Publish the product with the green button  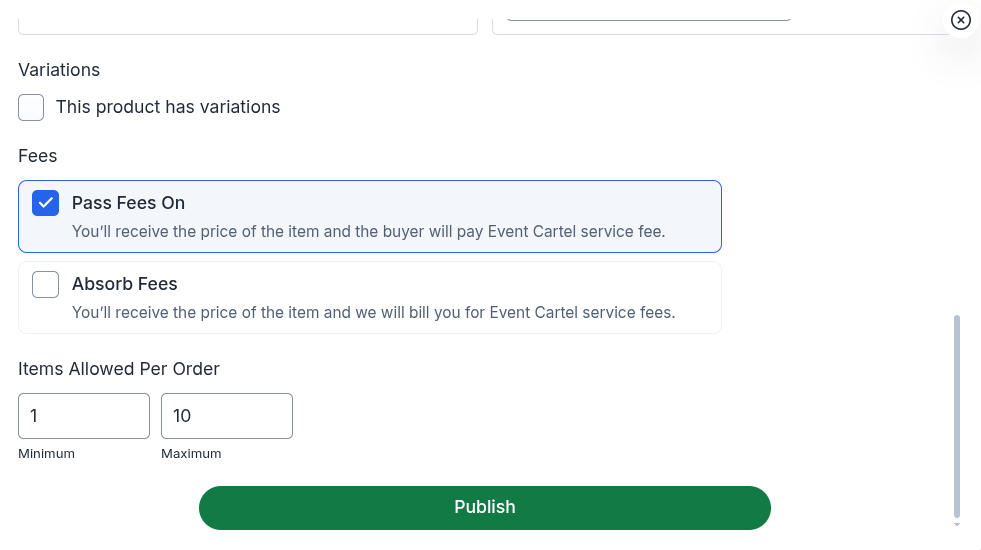tap(485, 507)
